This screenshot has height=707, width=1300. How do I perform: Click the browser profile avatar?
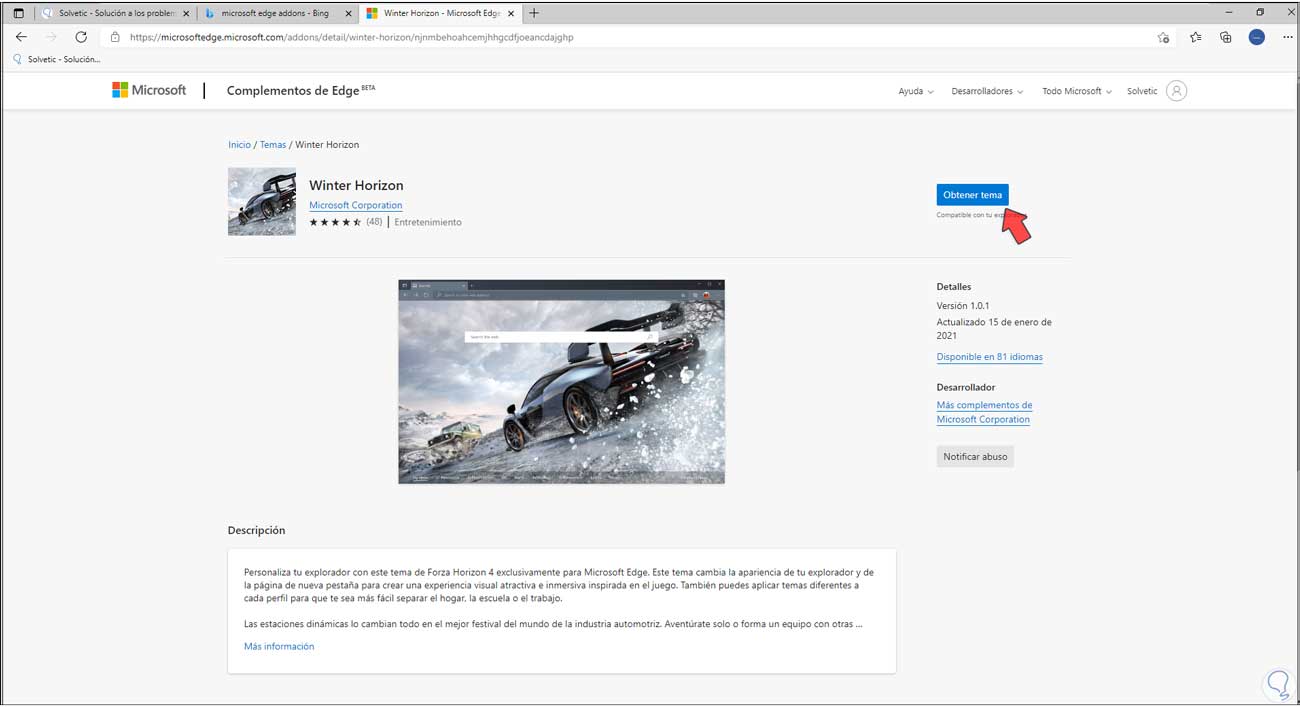[1257, 37]
